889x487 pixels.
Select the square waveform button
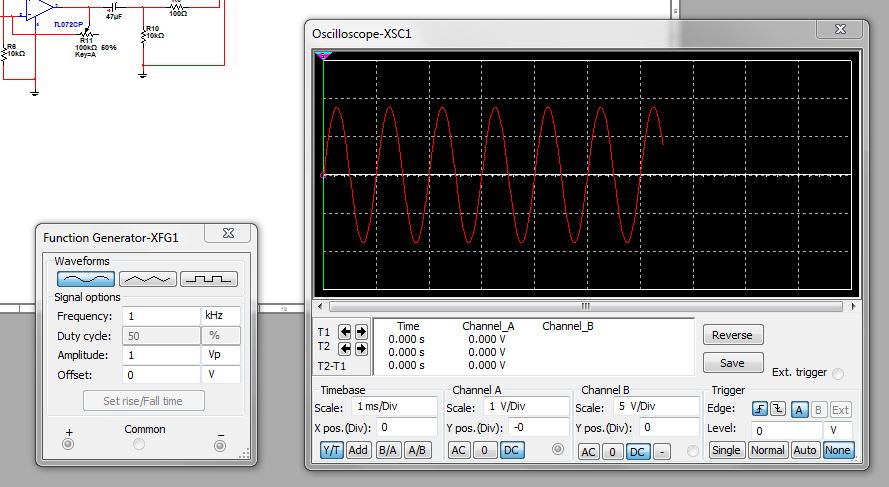(x=209, y=279)
